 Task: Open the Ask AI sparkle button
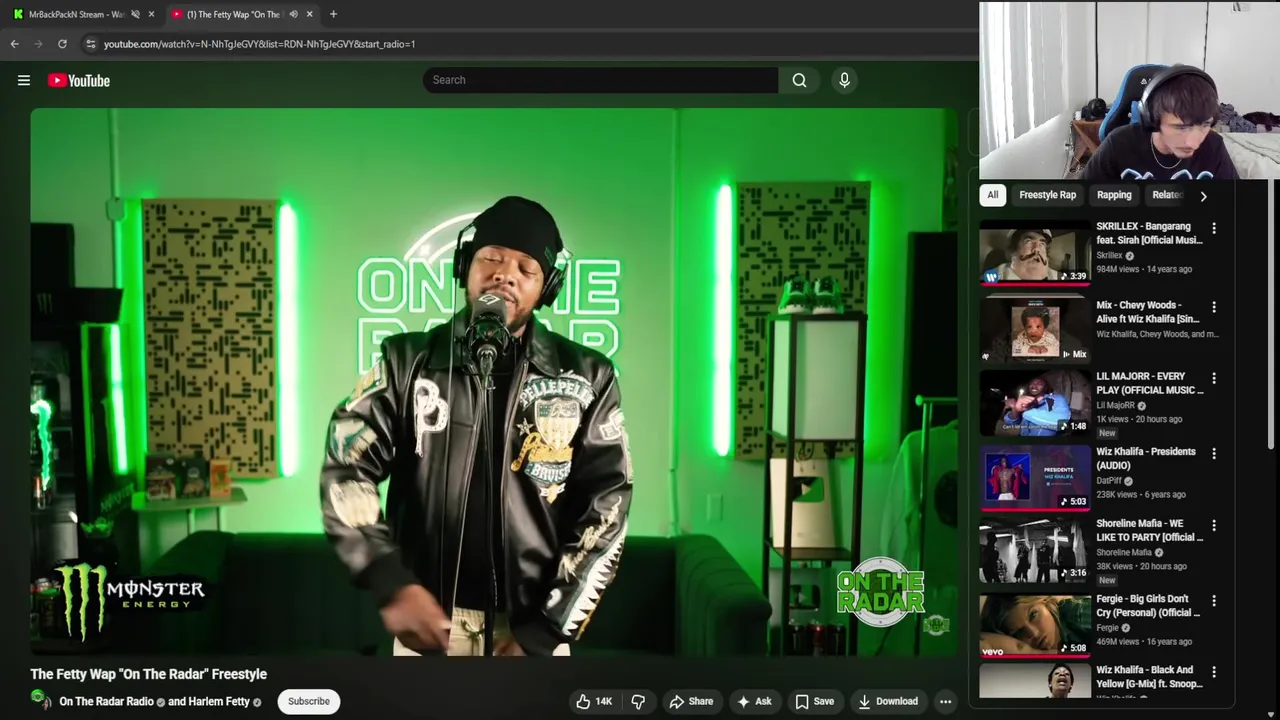[x=754, y=701]
